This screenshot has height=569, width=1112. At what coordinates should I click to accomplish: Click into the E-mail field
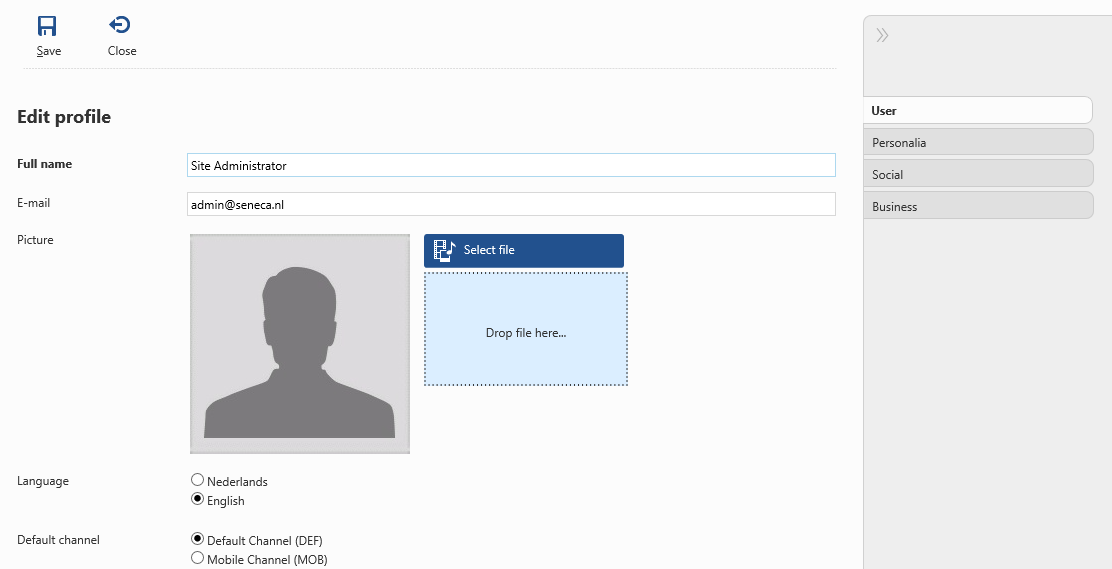coord(511,204)
